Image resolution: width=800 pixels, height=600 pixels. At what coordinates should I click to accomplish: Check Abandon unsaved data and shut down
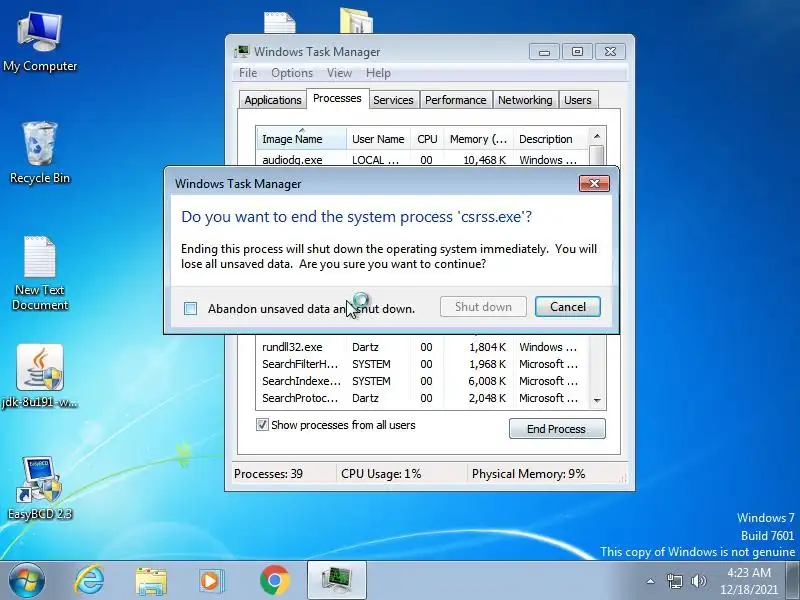pyautogui.click(x=190, y=308)
